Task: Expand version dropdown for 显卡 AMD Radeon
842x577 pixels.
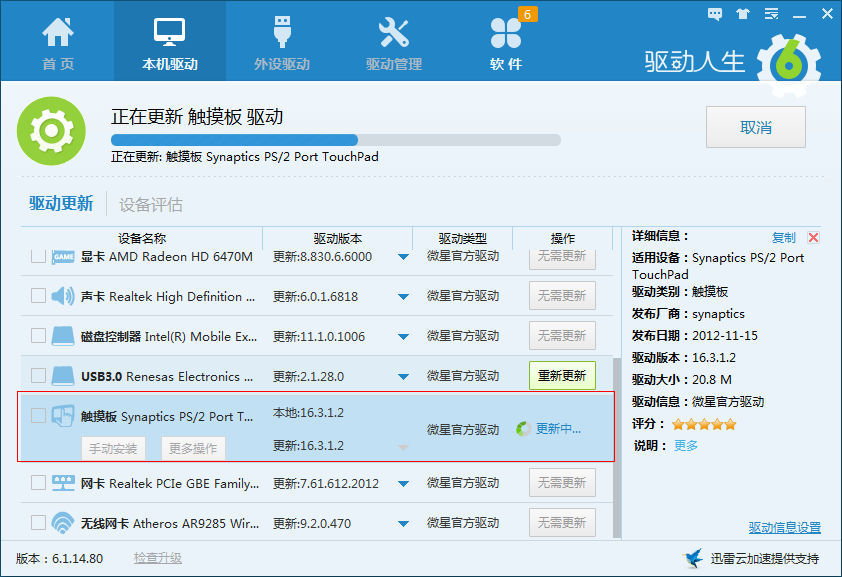Action: pos(403,257)
